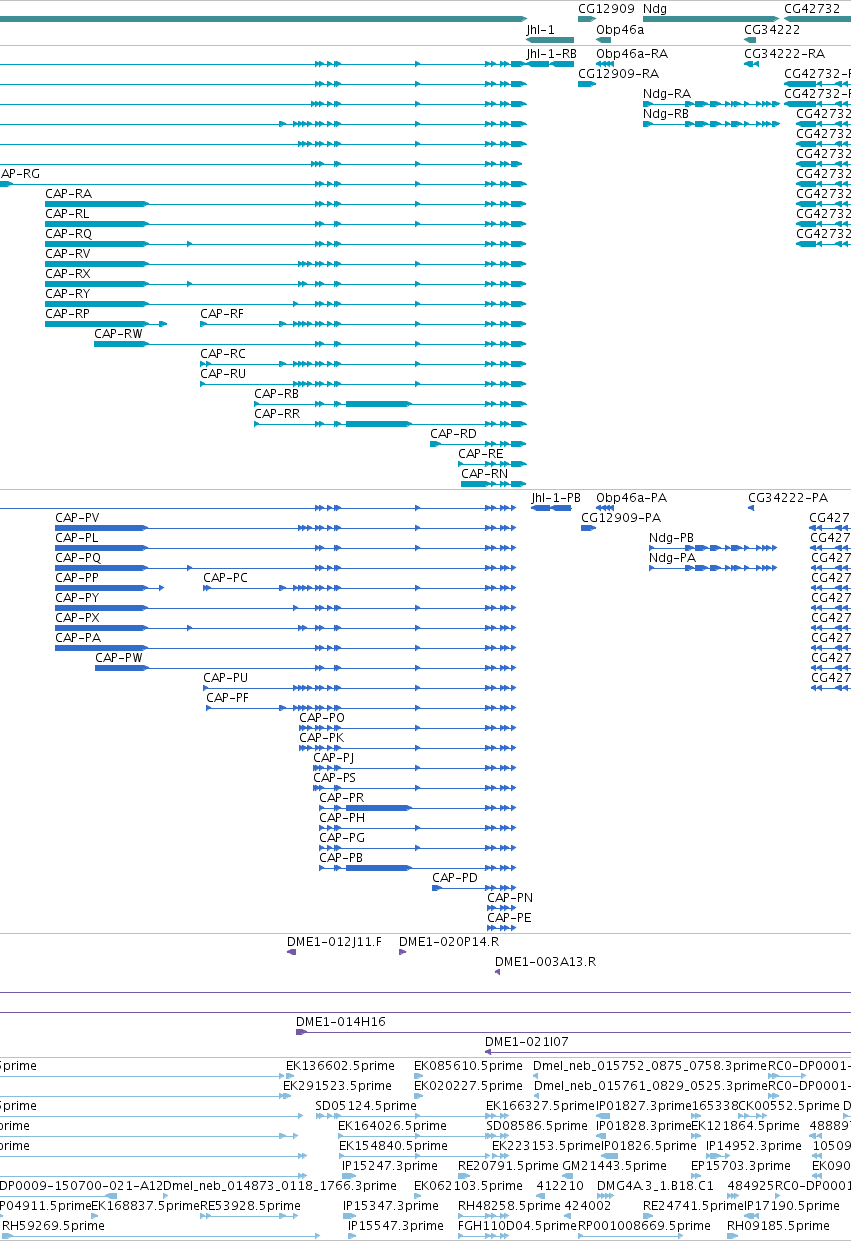Click the CAP-RN transcript label
This screenshot has height=1241, width=851.
[x=485, y=474]
